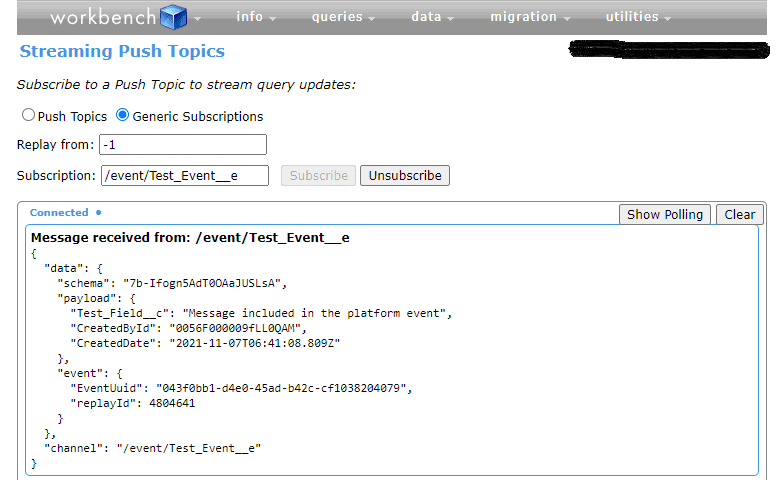Click the schema value line
Screen dimensions: 779x480
pos(172,283)
